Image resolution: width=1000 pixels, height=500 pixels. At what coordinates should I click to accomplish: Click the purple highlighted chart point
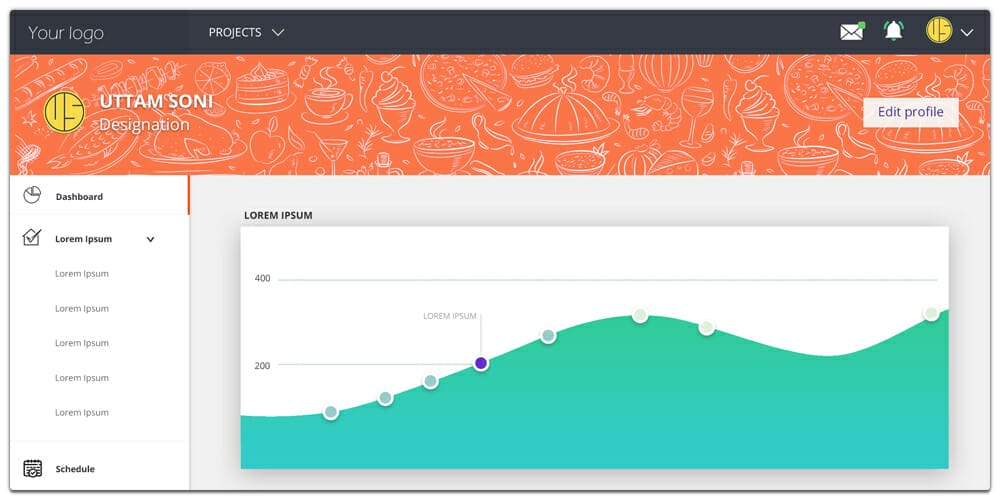(x=481, y=363)
